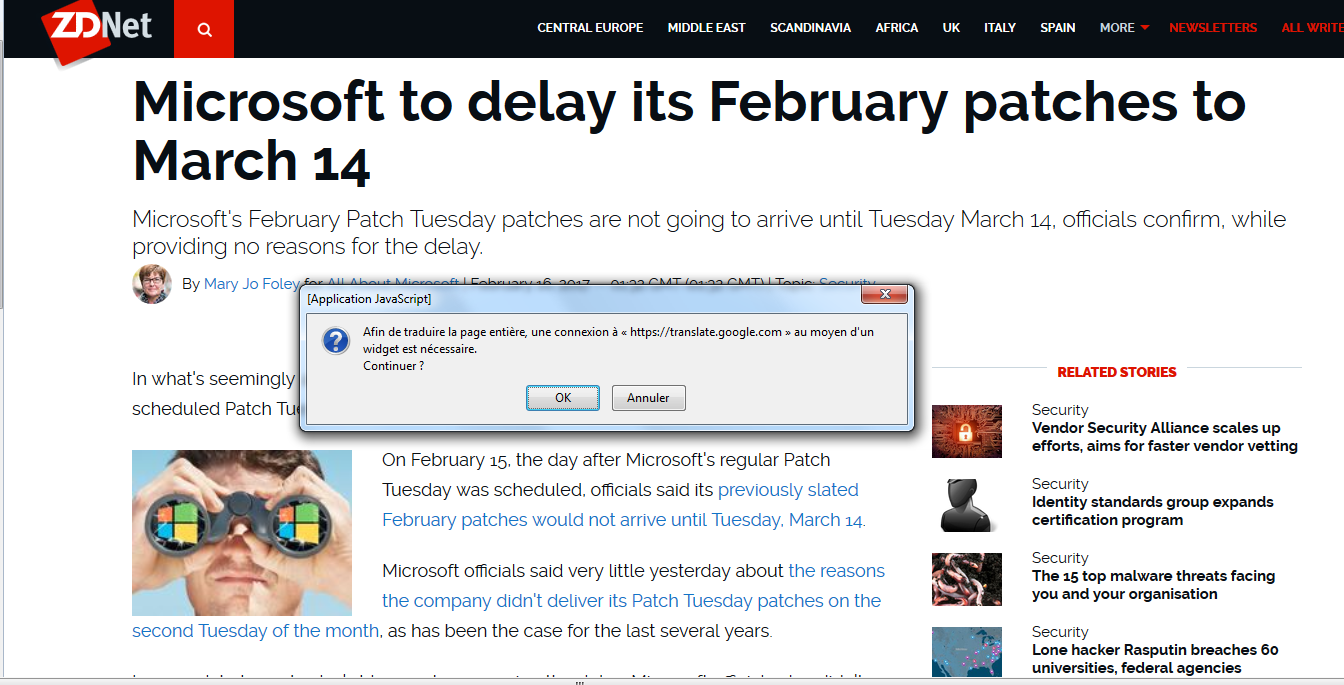Go to the UK edition
The height and width of the screenshot is (685, 1344).
tap(951, 28)
